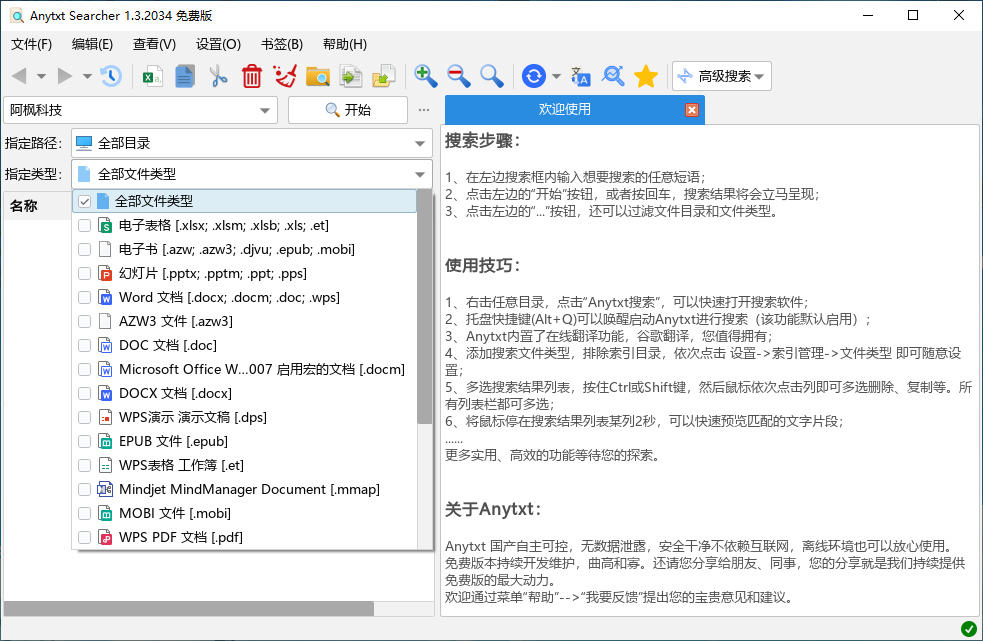Open the 编辑(E) menu
This screenshot has height=641, width=983.
click(92, 45)
